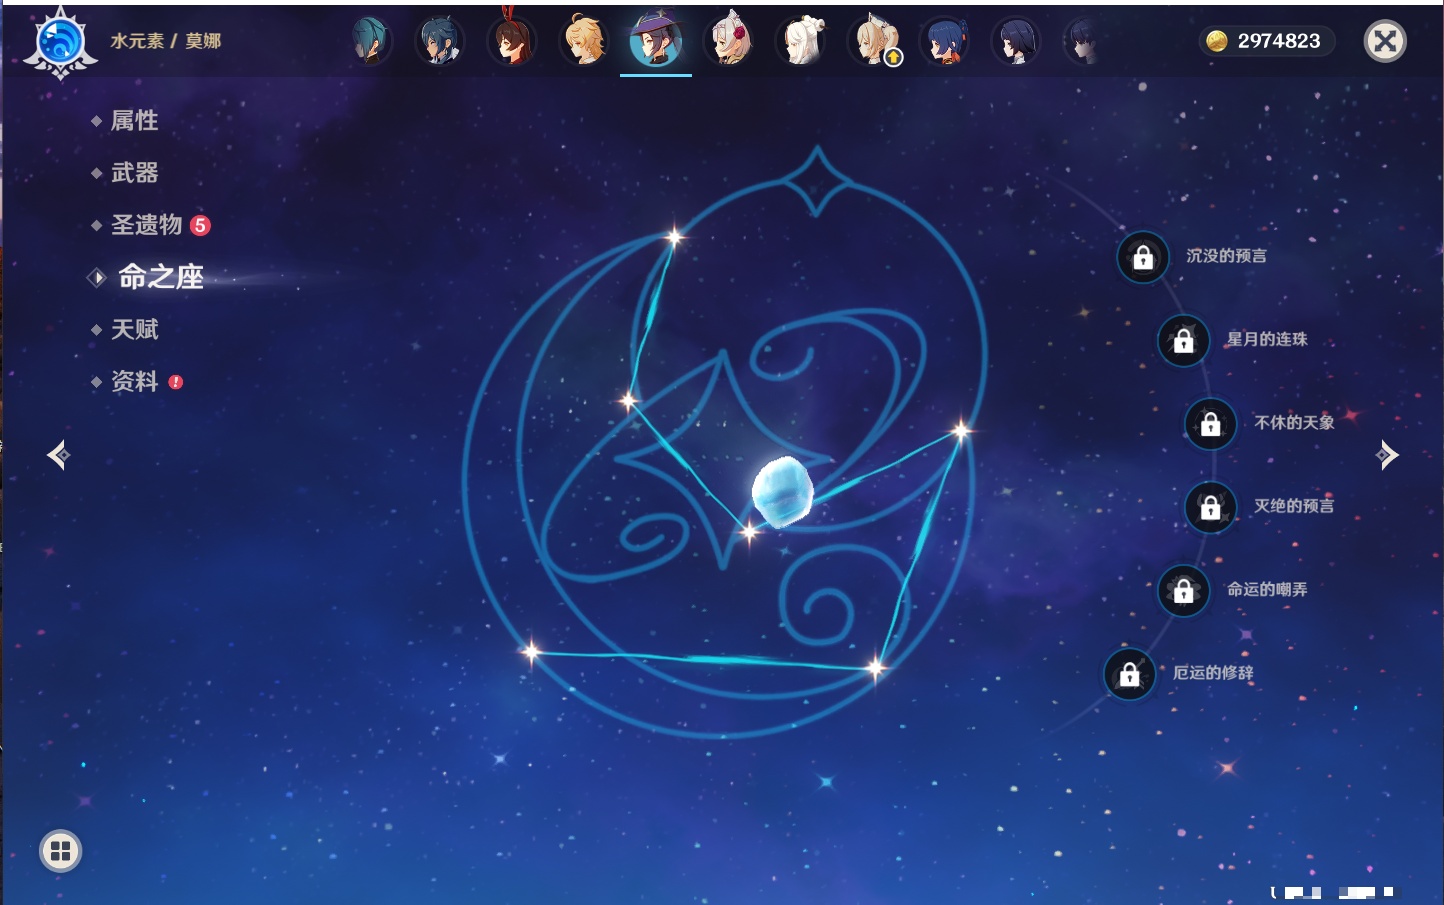Click the lock icon beside 星月的连珠
1444x905 pixels.
tap(1183, 340)
